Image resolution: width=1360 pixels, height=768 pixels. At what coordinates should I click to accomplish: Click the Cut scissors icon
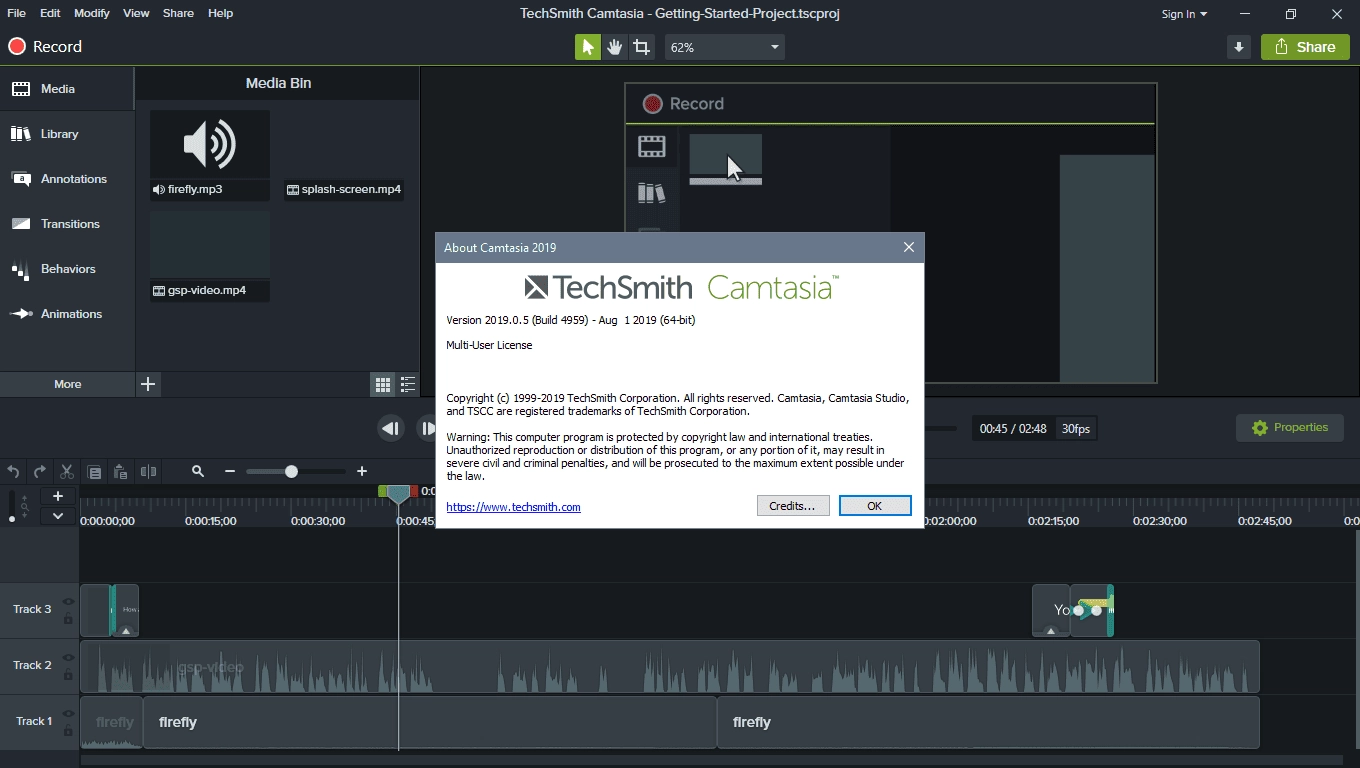point(67,471)
